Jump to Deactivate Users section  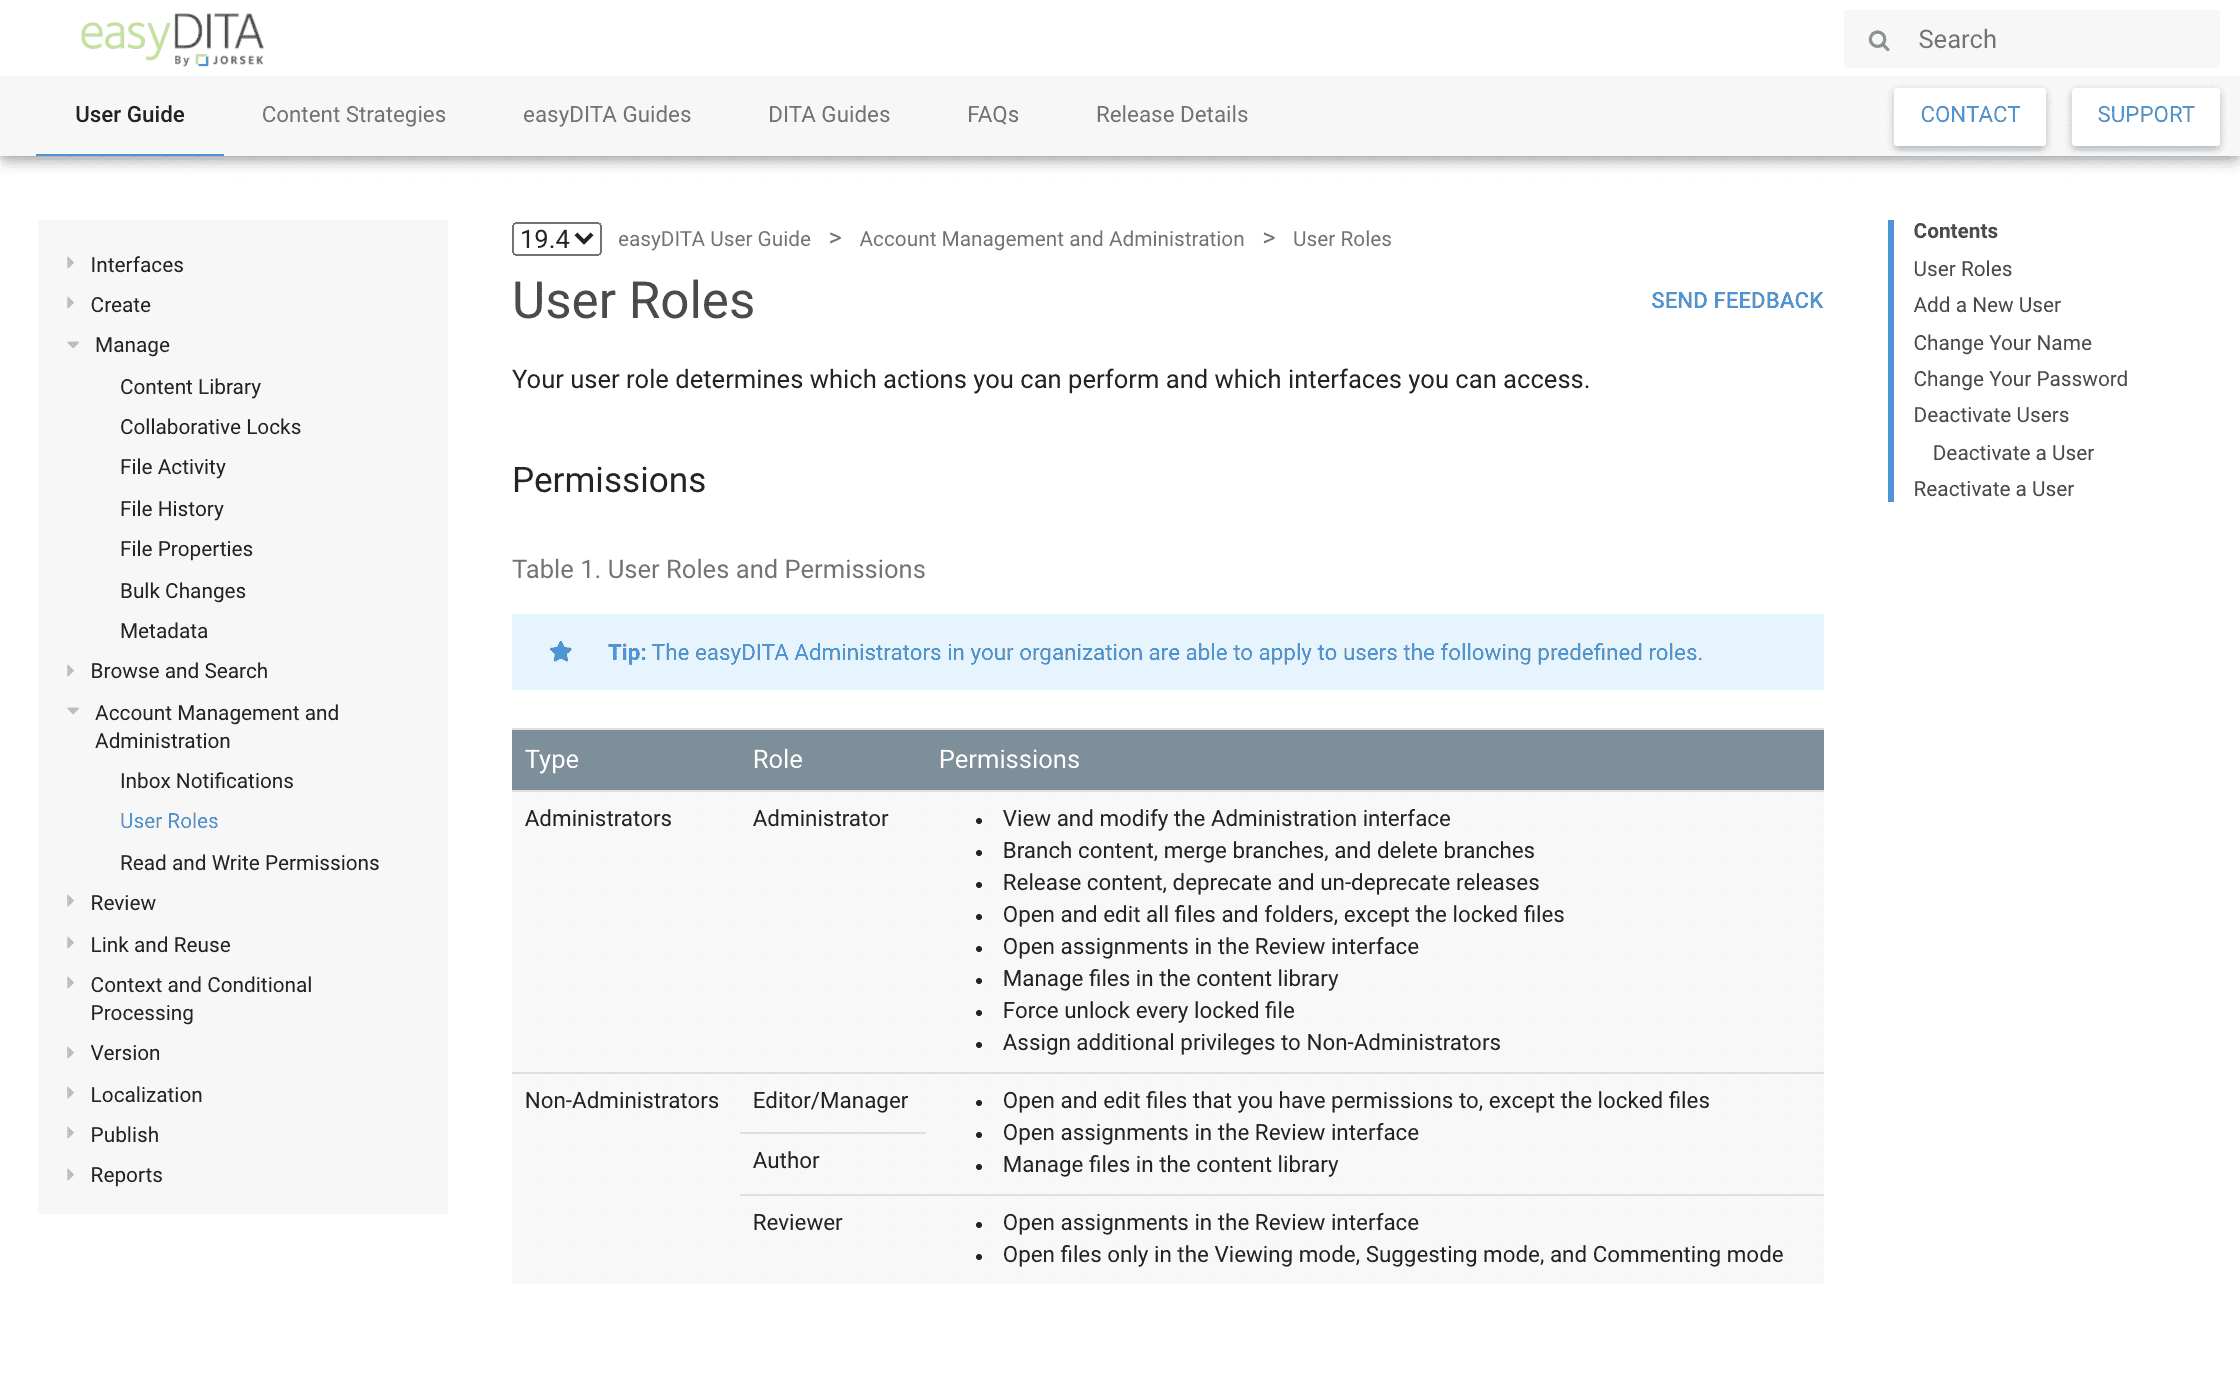1991,415
